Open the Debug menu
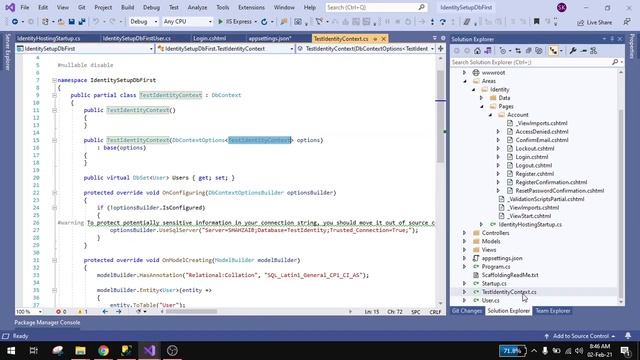 [x=151, y=7]
